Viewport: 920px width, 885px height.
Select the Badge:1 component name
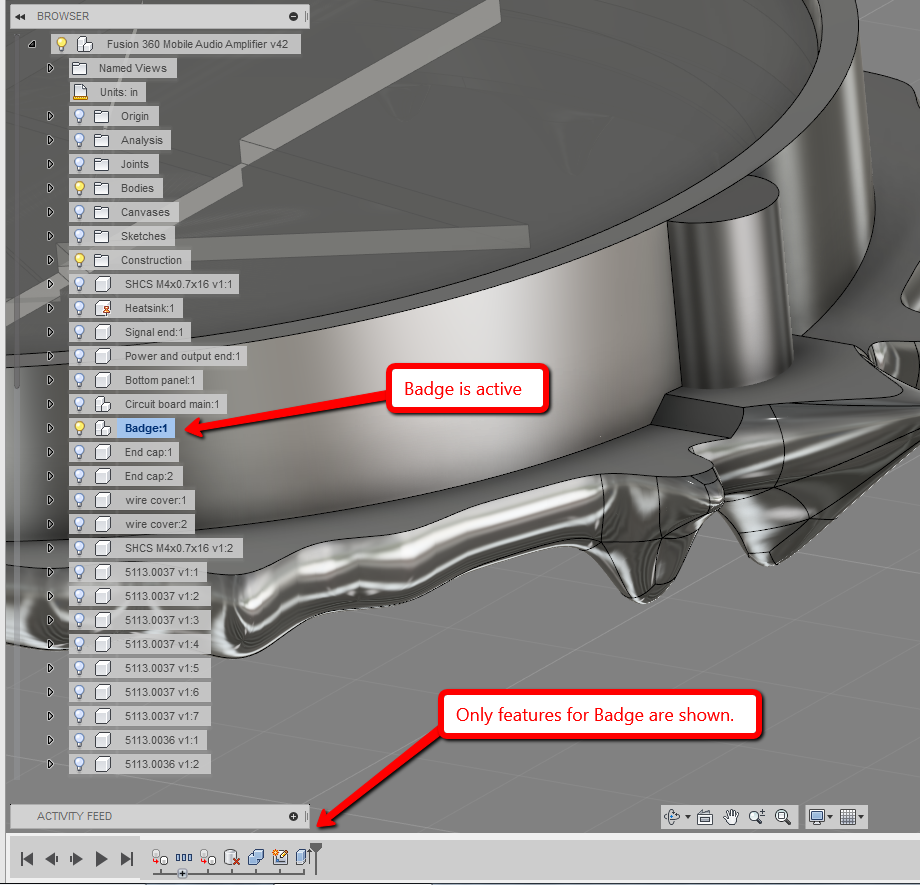pos(146,427)
